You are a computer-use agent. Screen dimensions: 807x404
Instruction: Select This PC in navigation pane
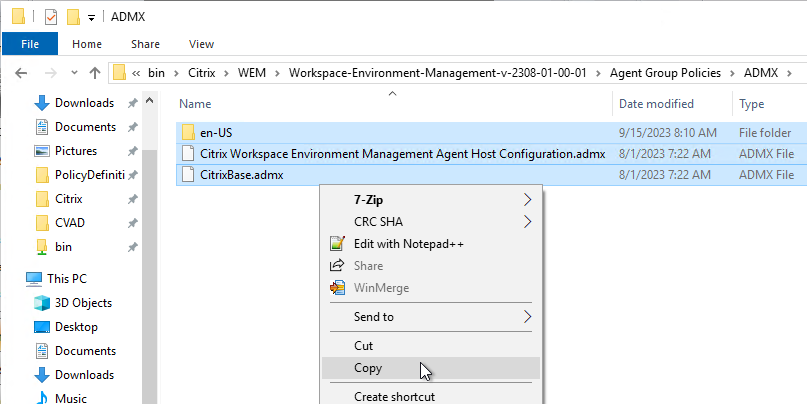click(x=67, y=279)
